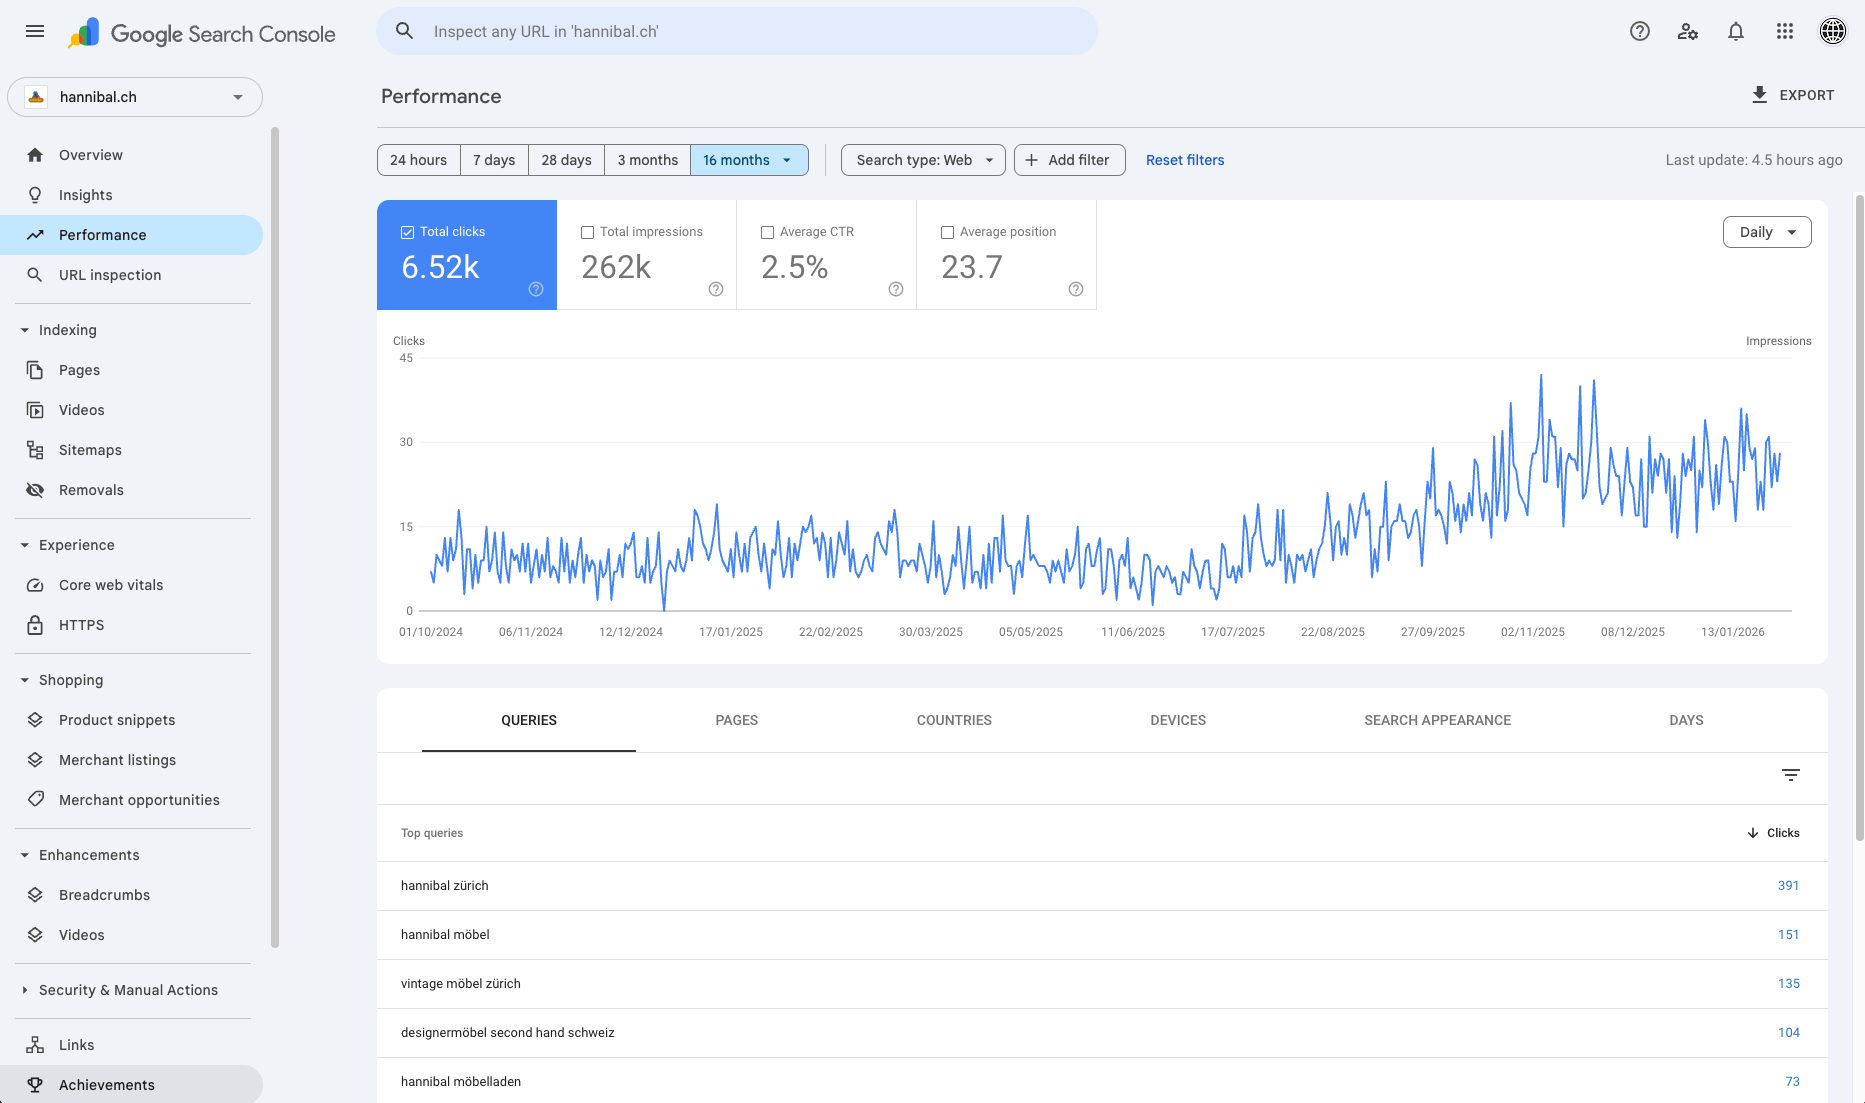Open notifications bell

1735,31
